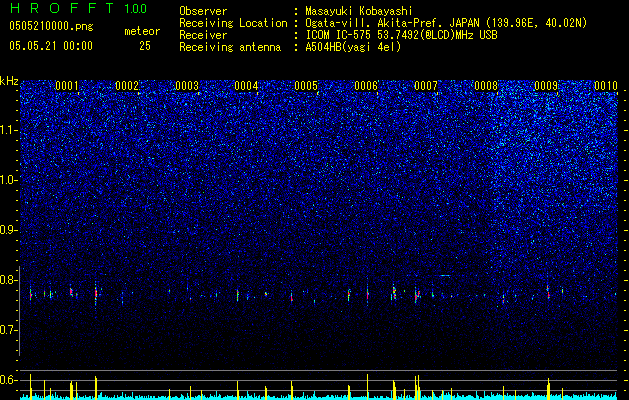The image size is (629, 400).
Task: Click the 0.9 kHz axis label
Action: [9, 230]
